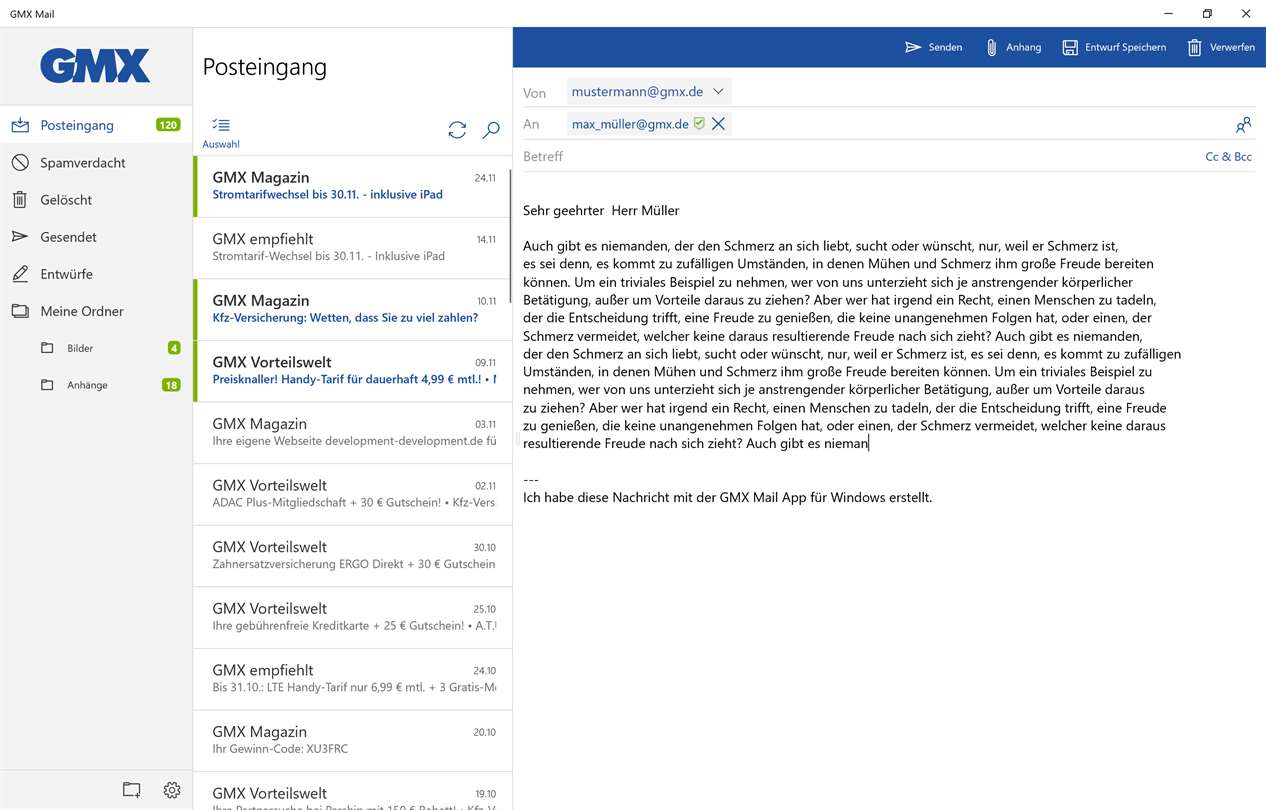This screenshot has height=810, width=1266.
Task: Open Zahnersatzversicherung ERGO mail from 30.10
Action: 352,555
